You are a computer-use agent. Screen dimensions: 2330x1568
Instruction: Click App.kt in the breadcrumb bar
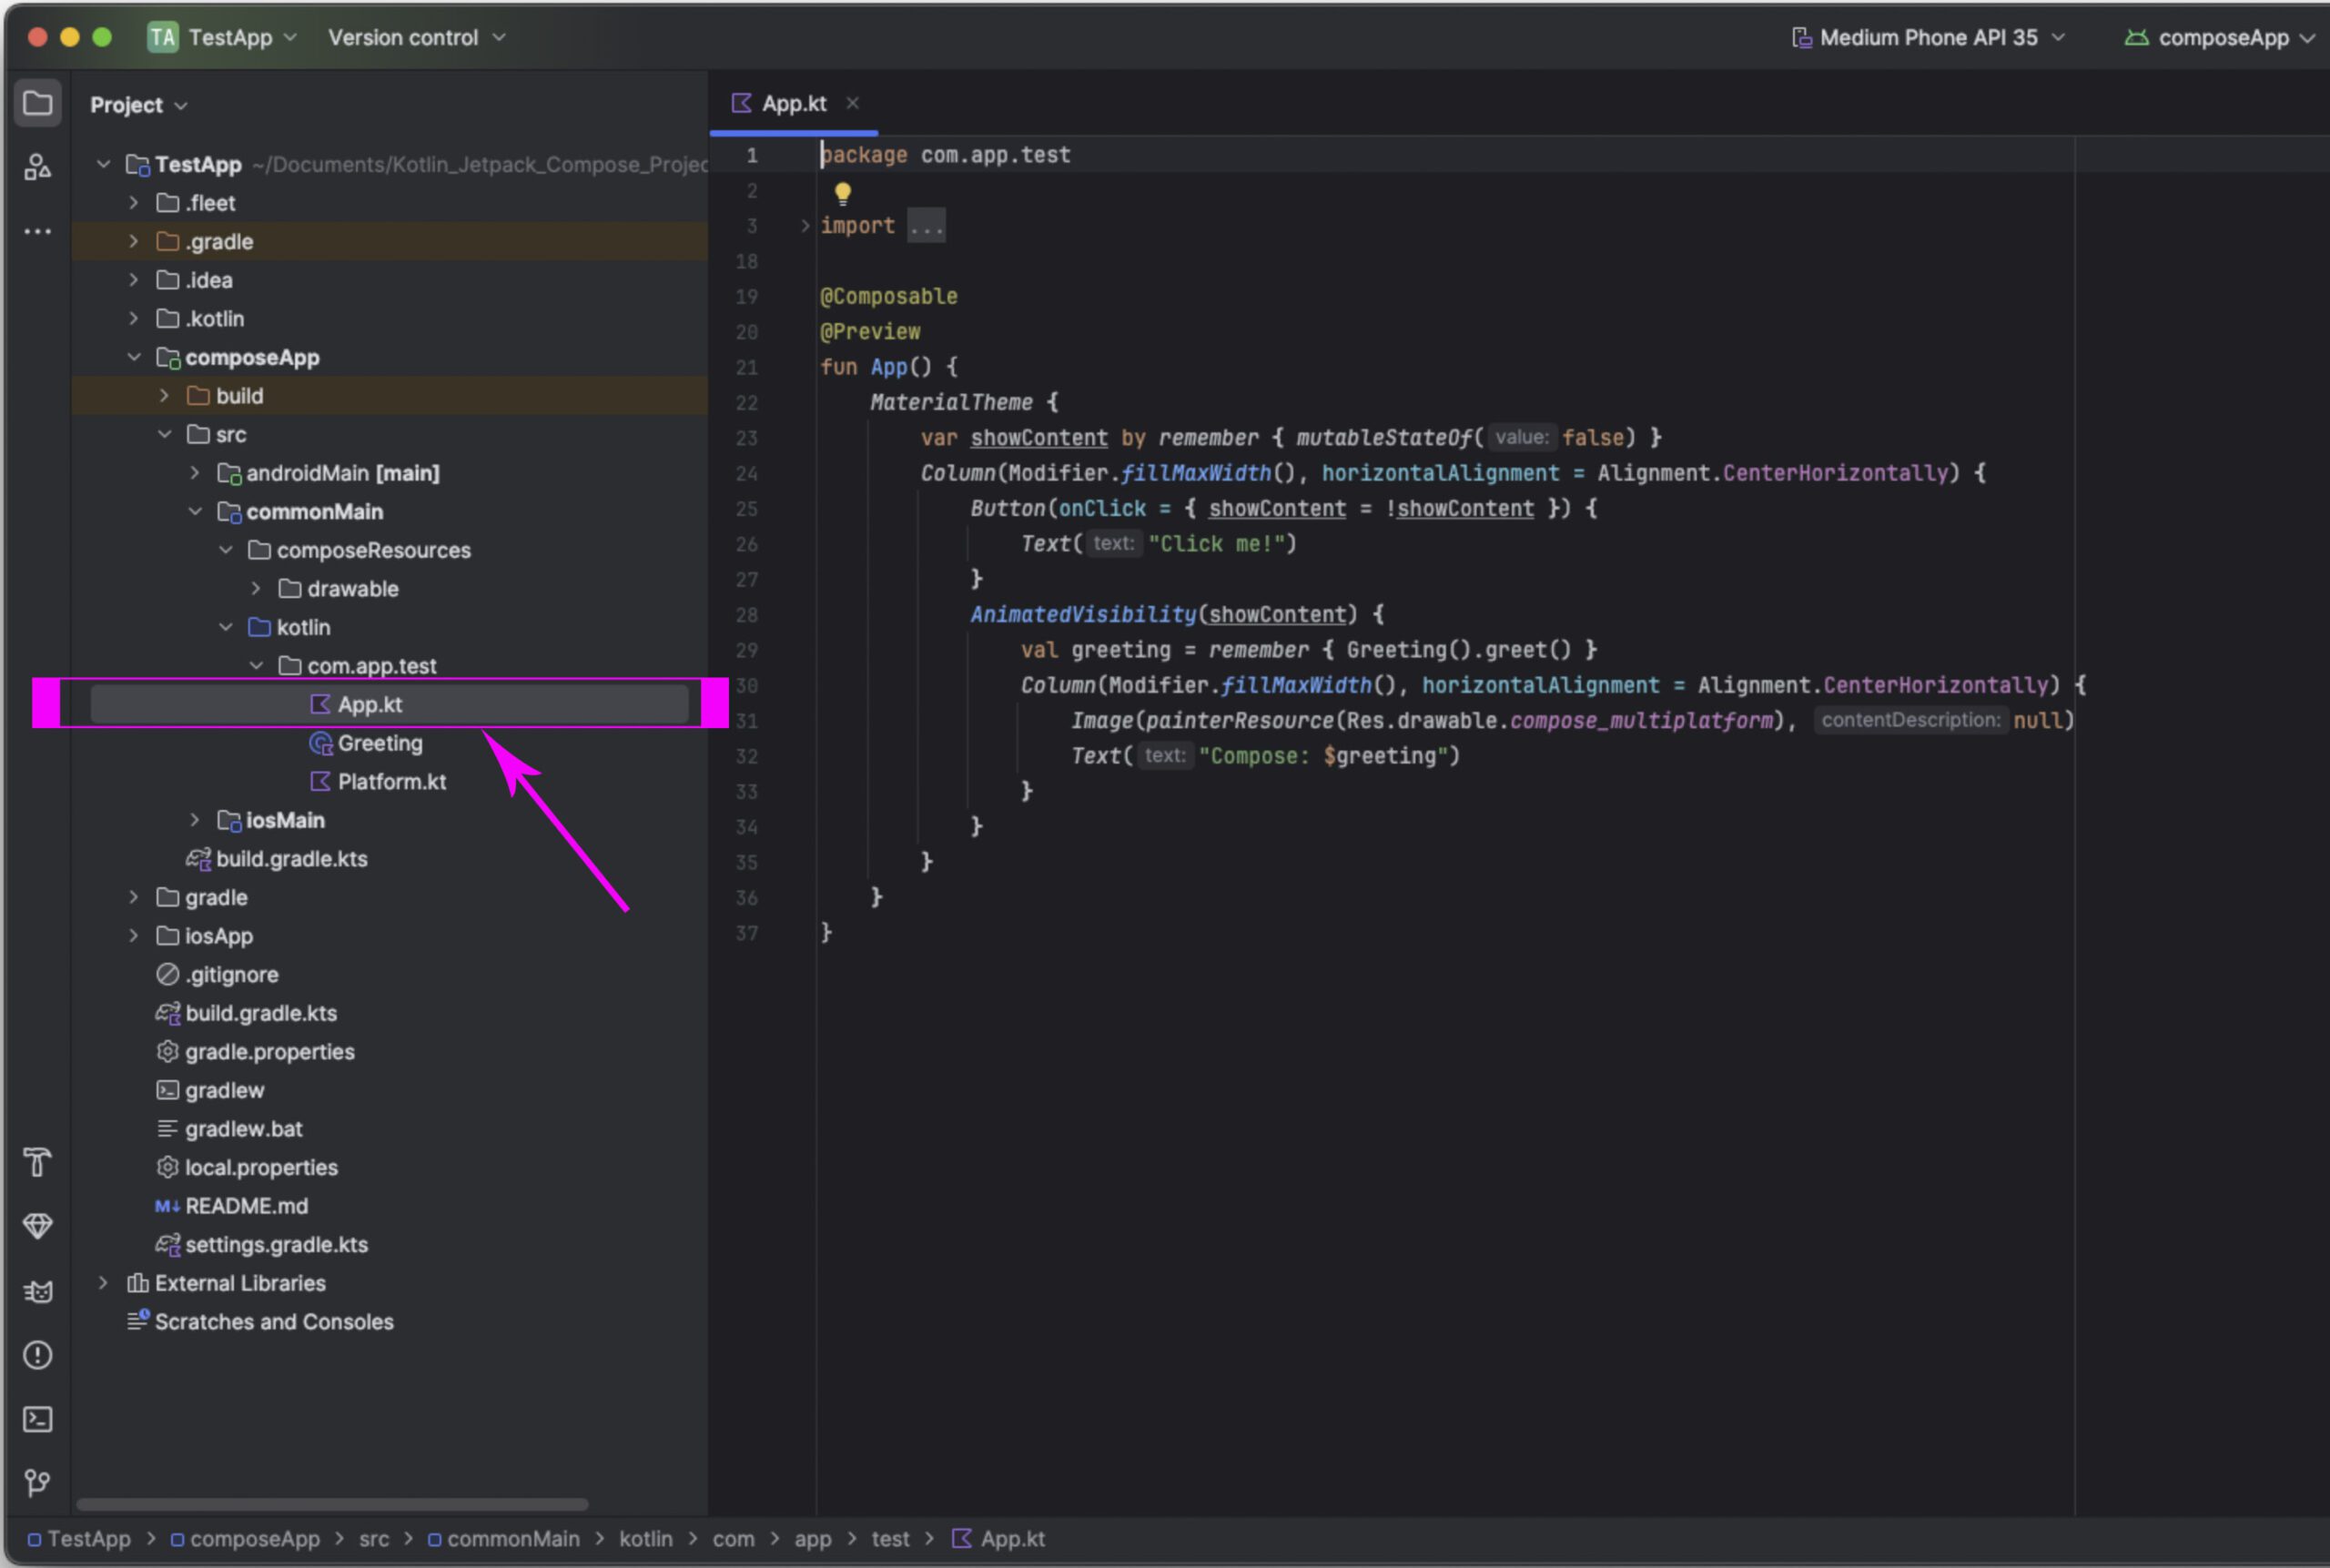[998, 1539]
